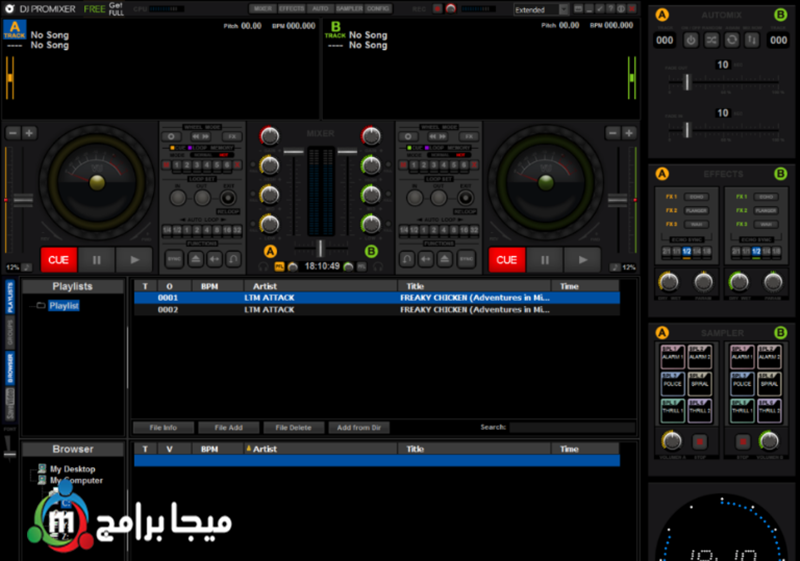Expand My Desktop in Browser tree
Screen dimensions: 800x561
72,469
